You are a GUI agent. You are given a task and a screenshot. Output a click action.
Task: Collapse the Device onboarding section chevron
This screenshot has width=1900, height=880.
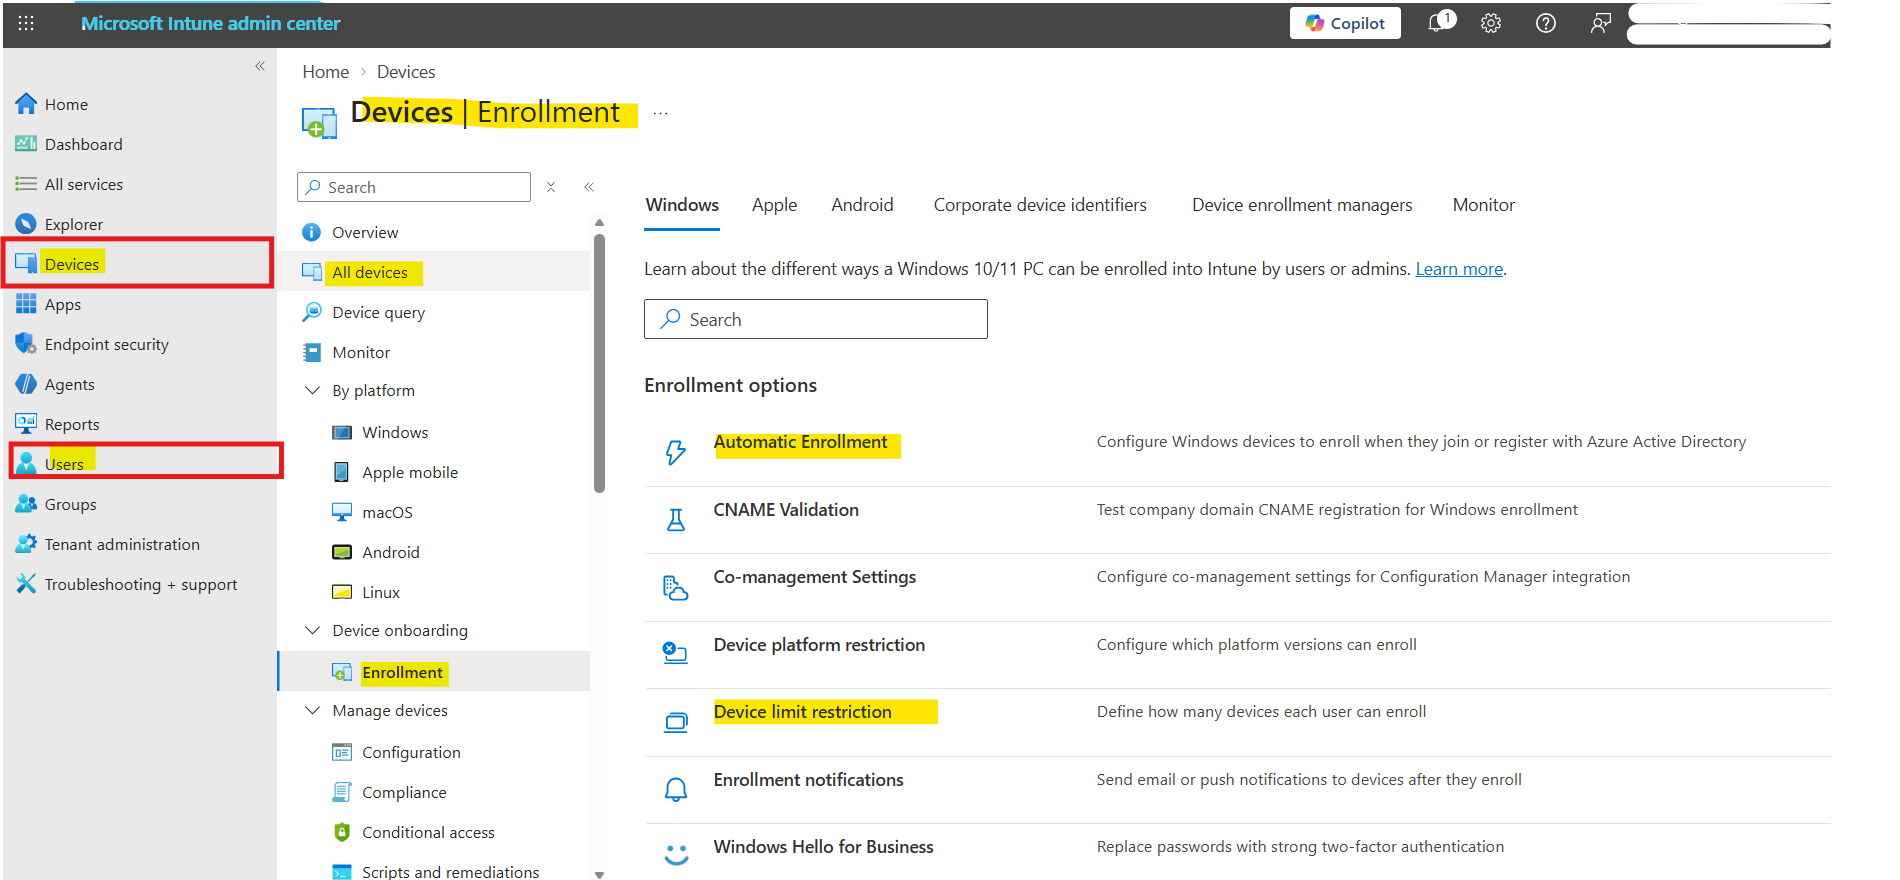click(x=312, y=630)
